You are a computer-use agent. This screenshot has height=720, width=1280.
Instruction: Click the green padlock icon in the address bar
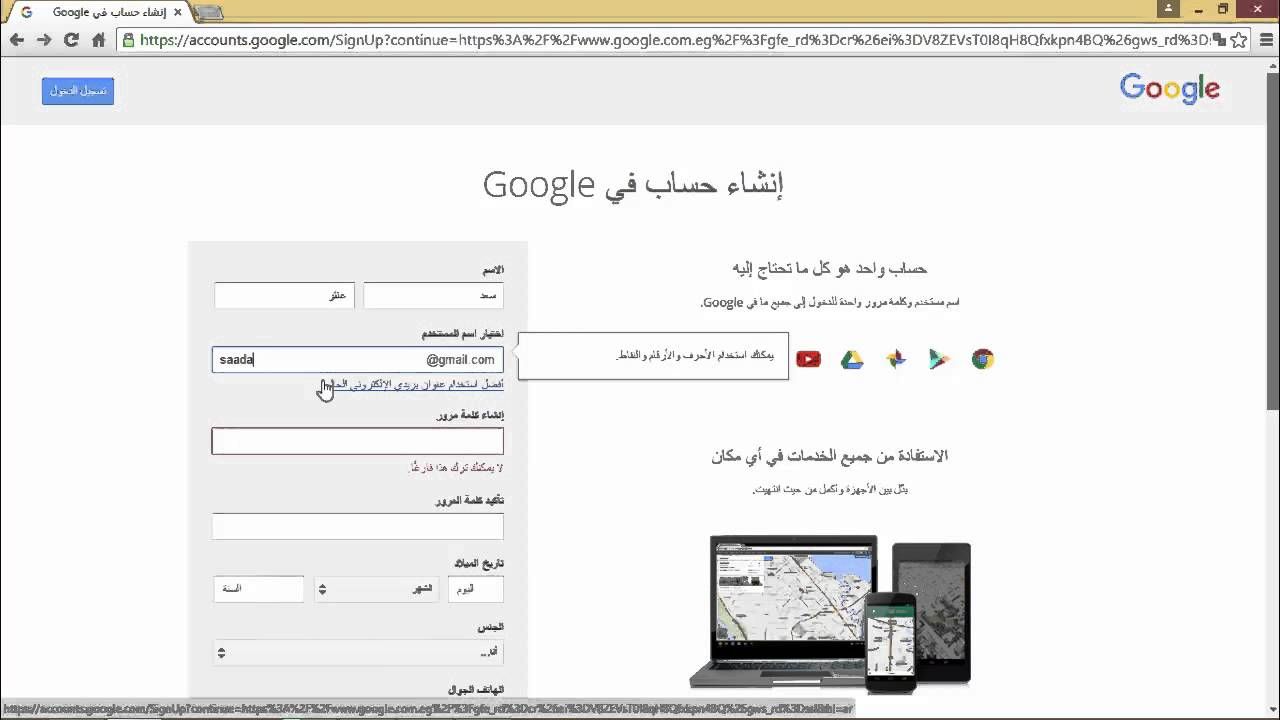click(128, 40)
